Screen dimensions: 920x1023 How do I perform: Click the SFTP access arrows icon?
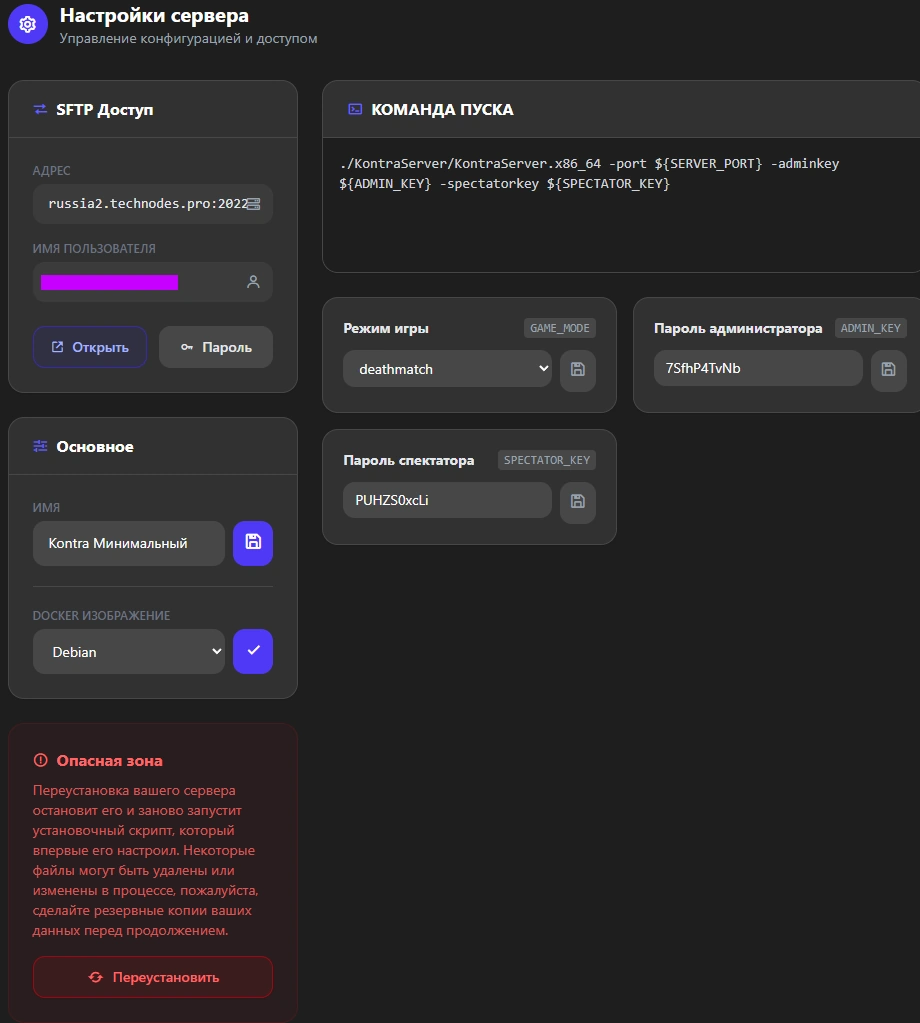(x=40, y=110)
